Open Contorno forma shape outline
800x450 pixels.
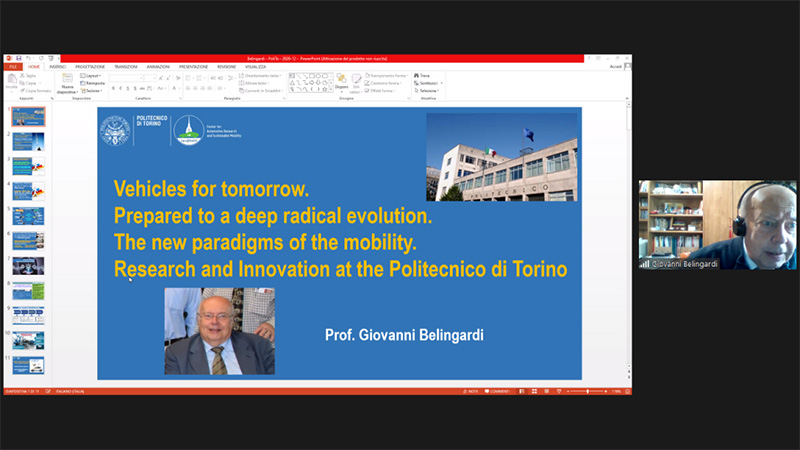(383, 83)
